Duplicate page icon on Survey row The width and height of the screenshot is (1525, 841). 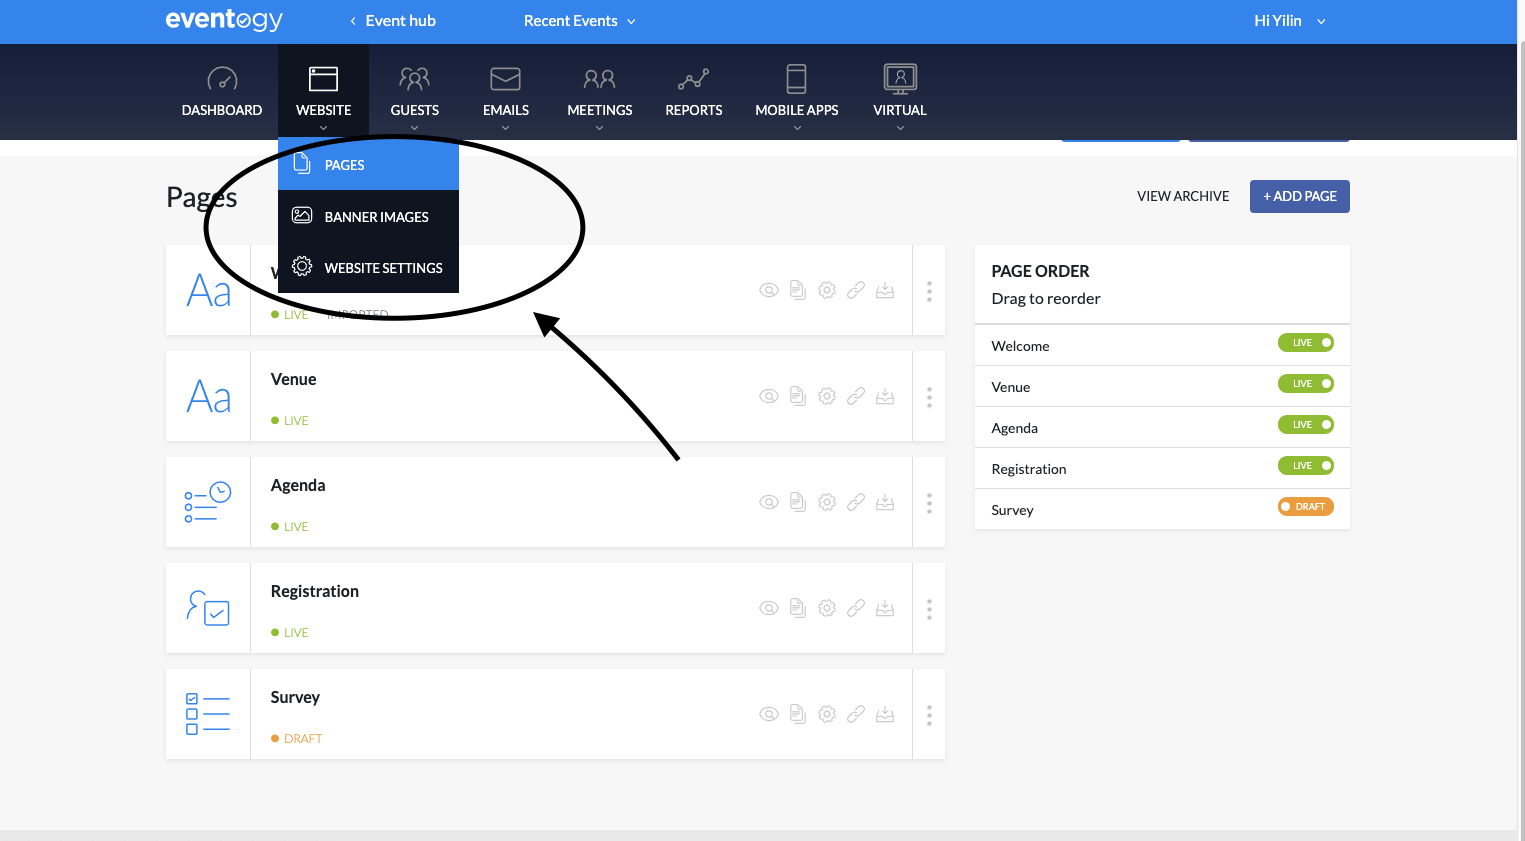click(x=797, y=714)
